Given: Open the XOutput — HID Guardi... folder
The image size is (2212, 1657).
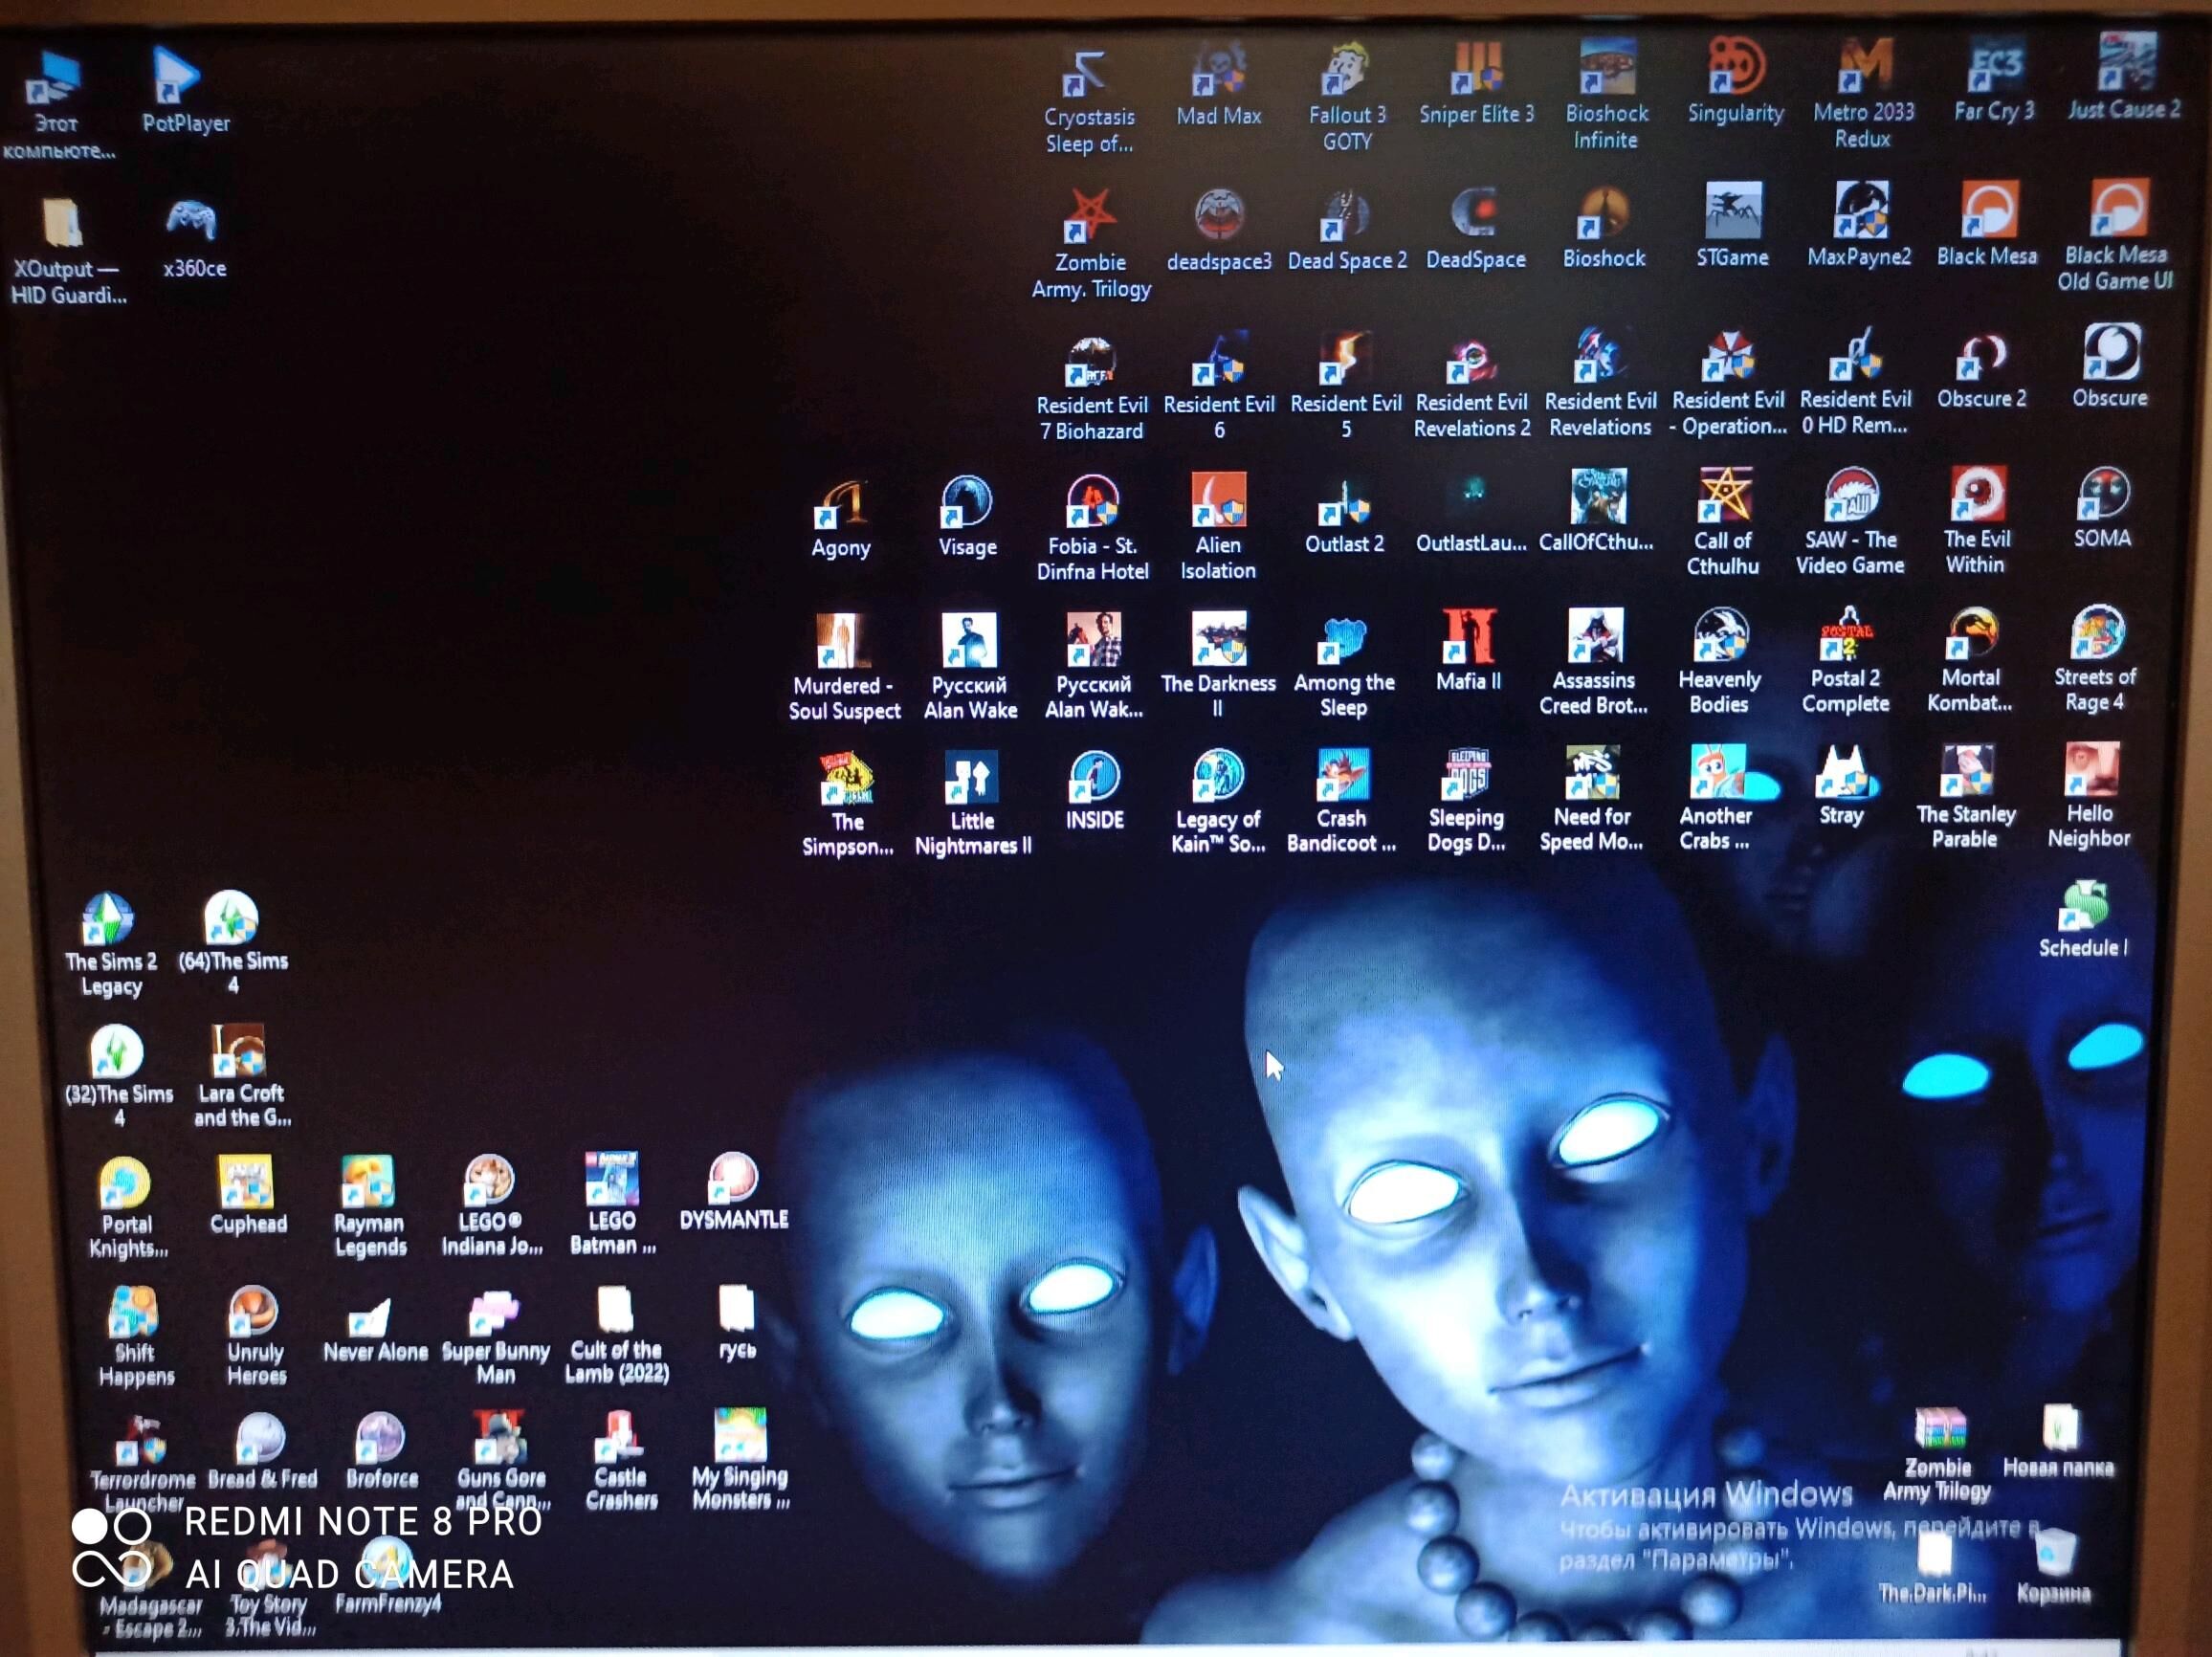Looking at the screenshot, I should (x=63, y=222).
